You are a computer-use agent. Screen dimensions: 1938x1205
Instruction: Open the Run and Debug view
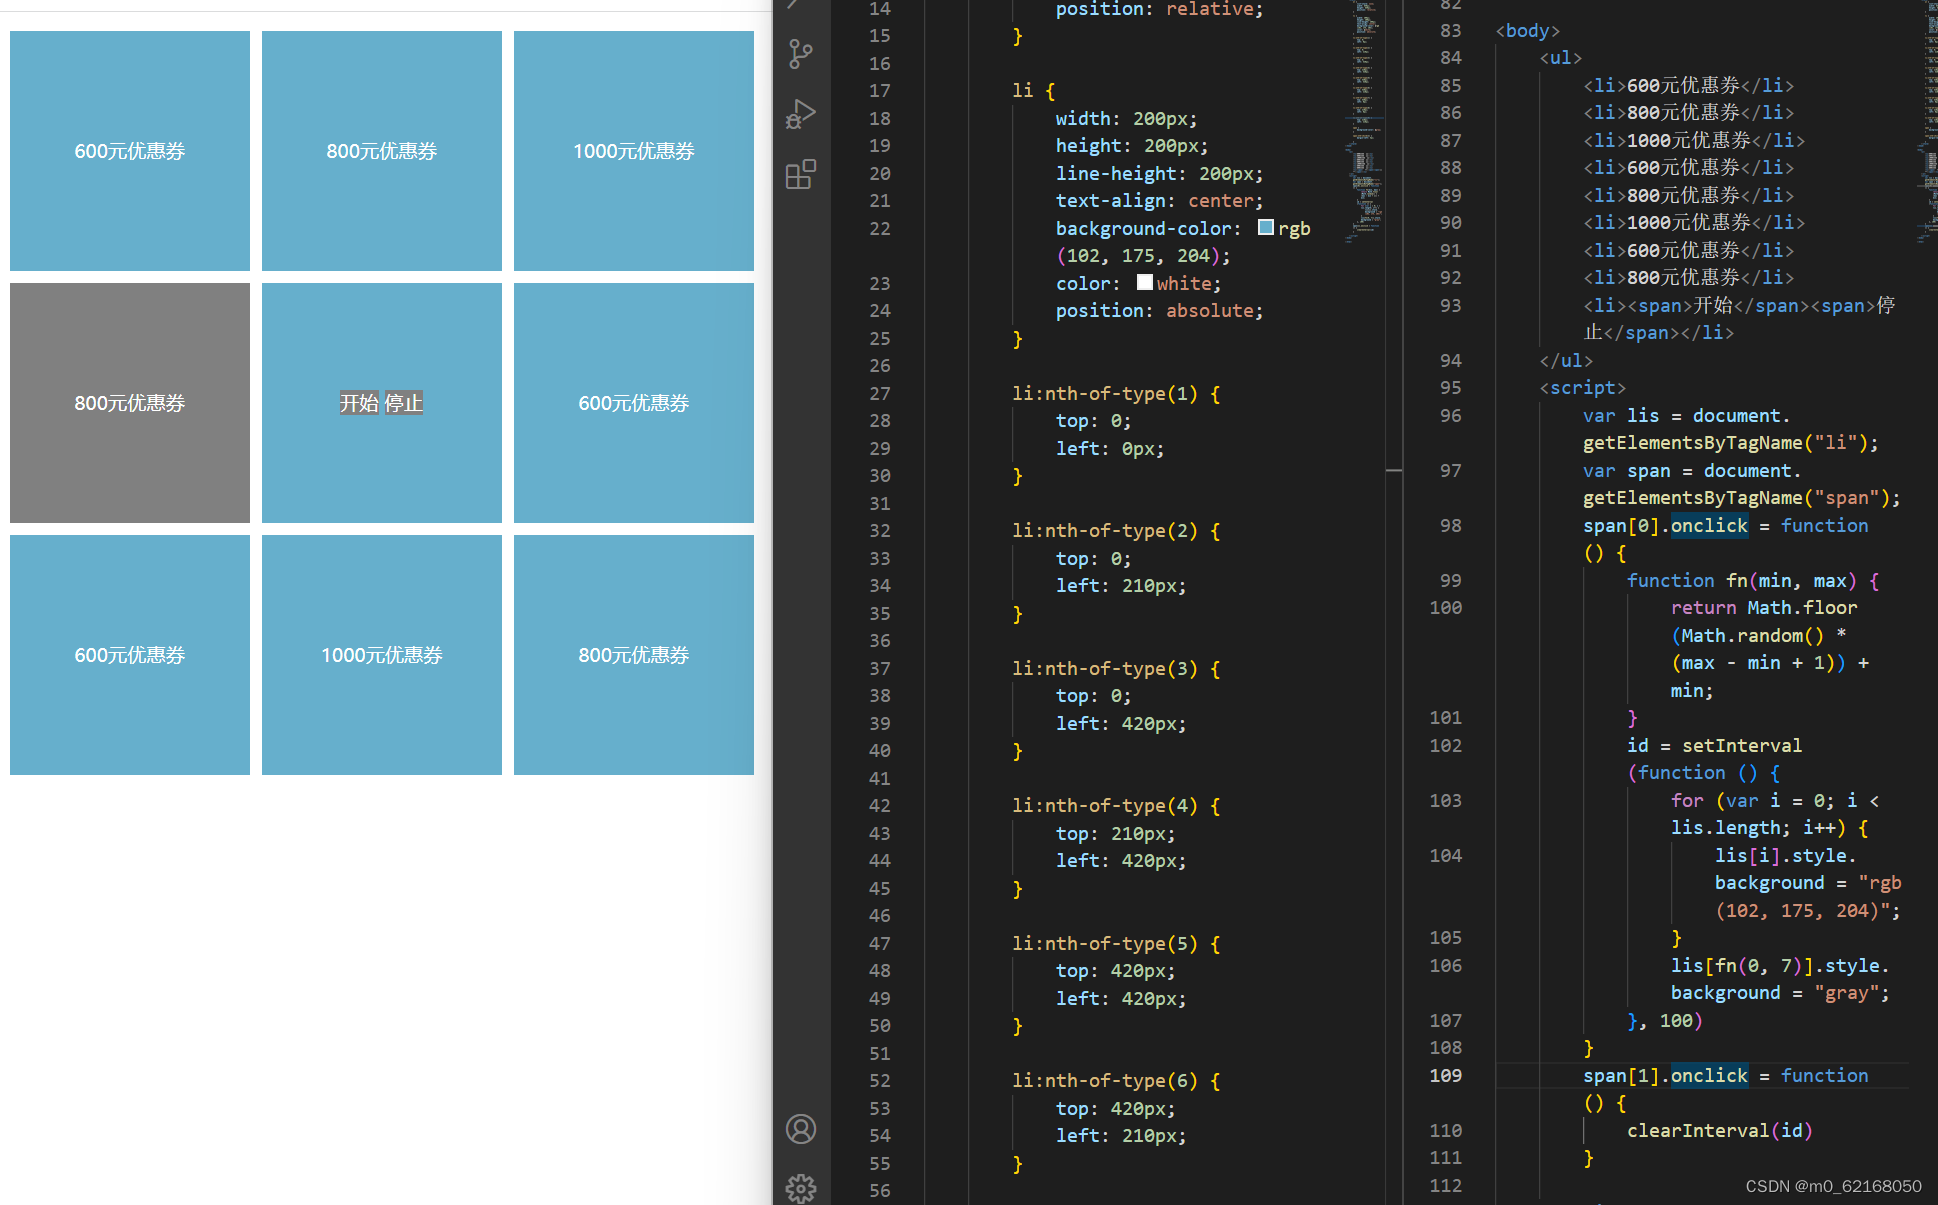tap(800, 114)
